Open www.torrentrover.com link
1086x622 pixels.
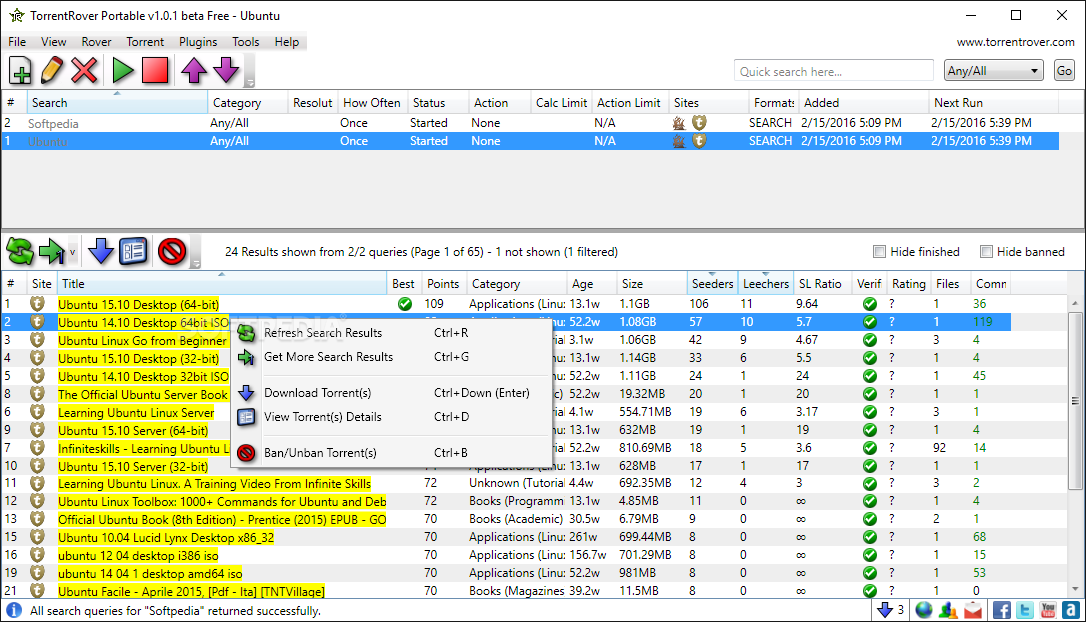(1015, 42)
